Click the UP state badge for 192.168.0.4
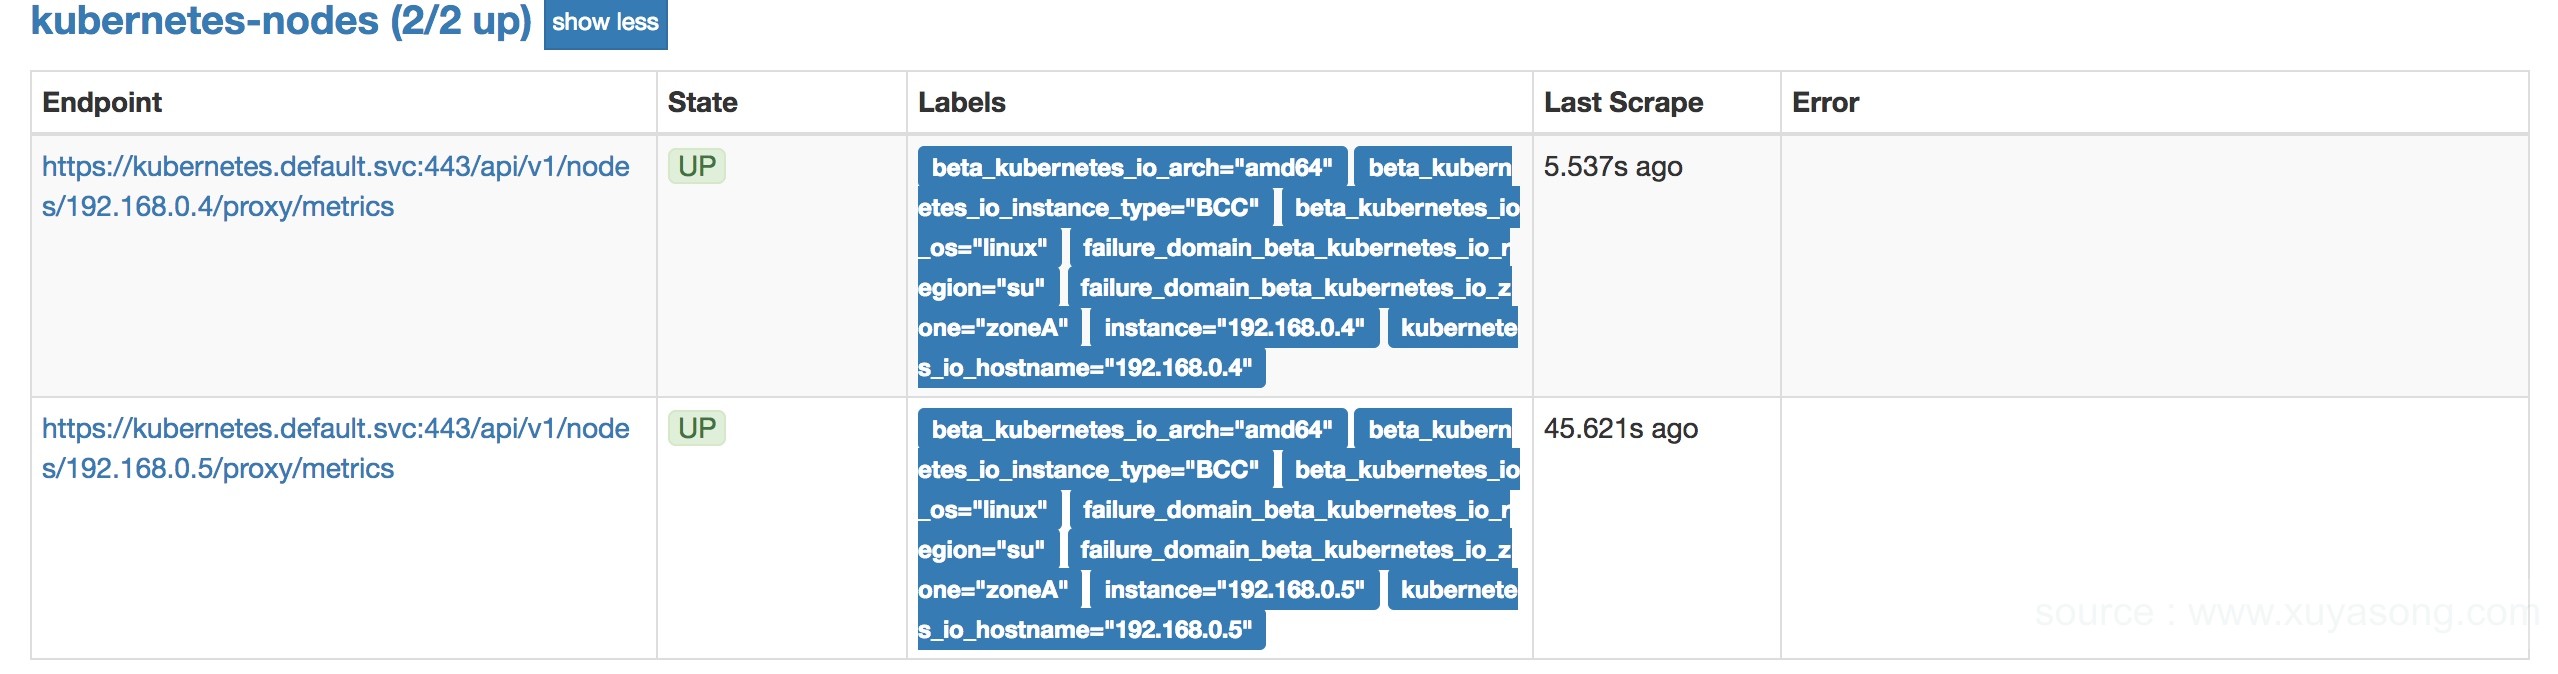 click(697, 166)
